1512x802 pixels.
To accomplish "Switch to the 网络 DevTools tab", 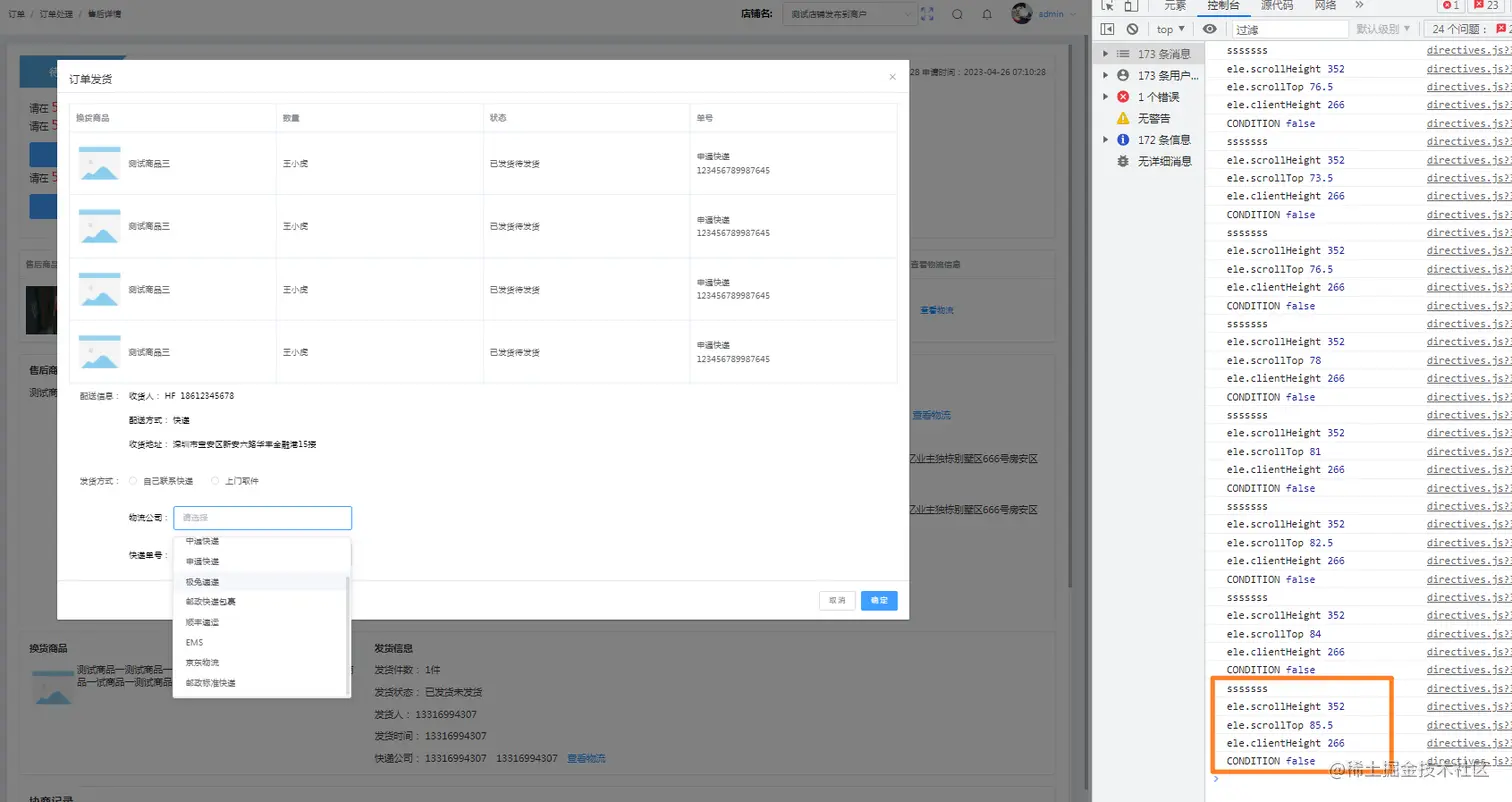I will [x=1325, y=5].
